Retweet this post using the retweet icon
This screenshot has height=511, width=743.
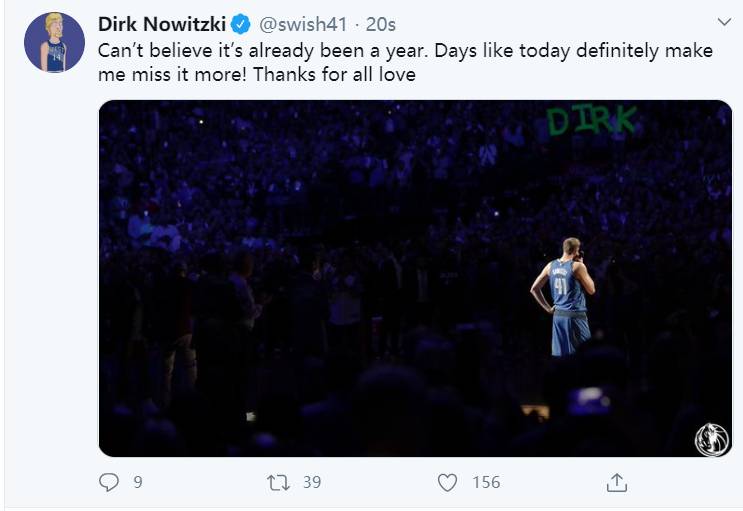click(279, 482)
